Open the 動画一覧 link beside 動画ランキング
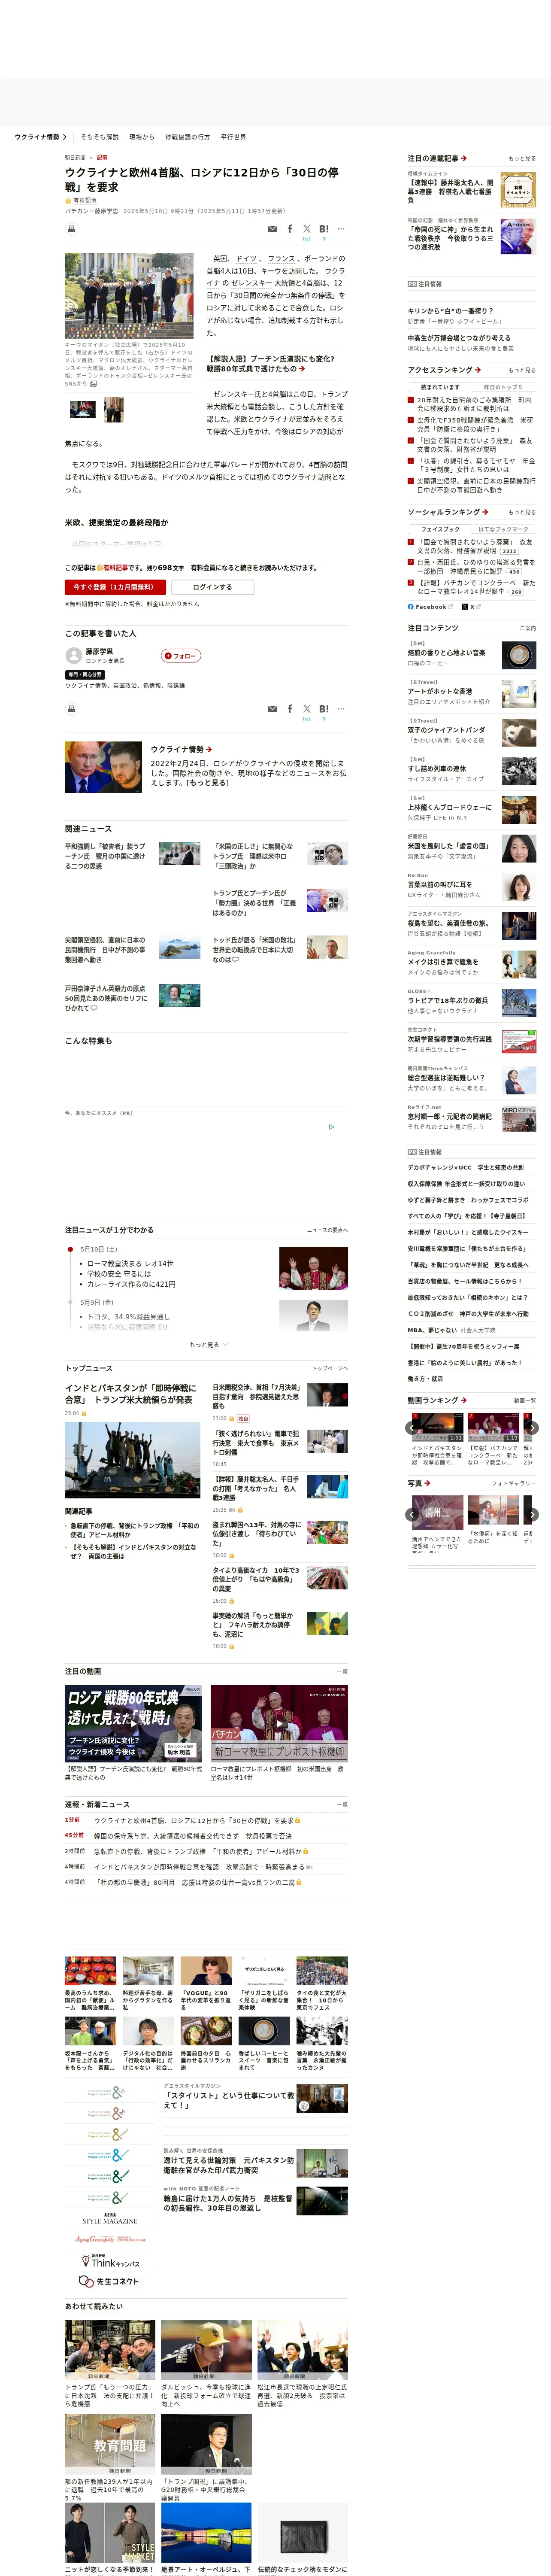Viewport: 551px width, 2576px height. tap(525, 1400)
